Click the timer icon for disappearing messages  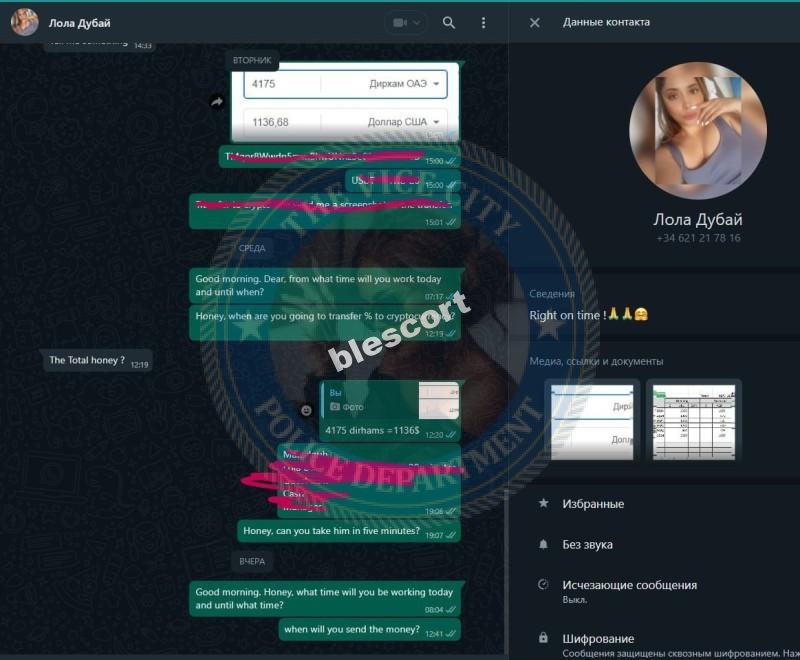tap(543, 585)
